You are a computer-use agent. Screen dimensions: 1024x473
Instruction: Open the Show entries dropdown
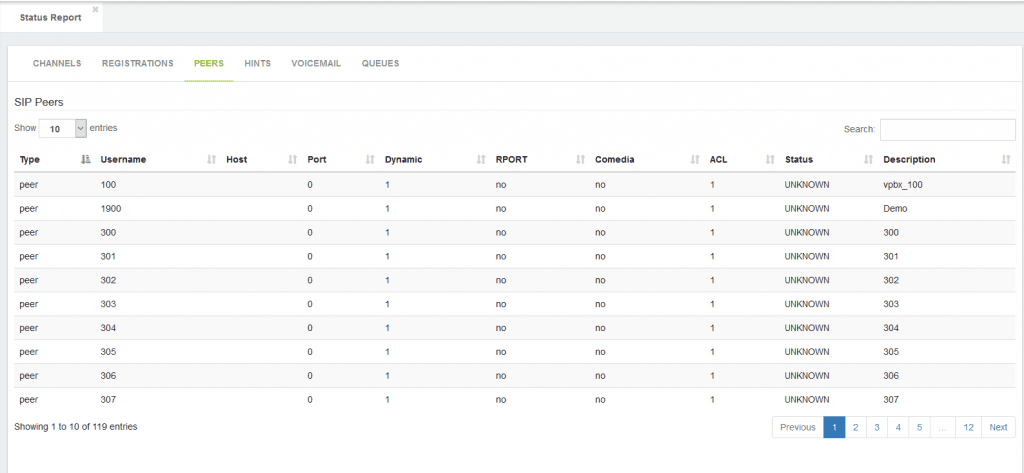(63, 129)
